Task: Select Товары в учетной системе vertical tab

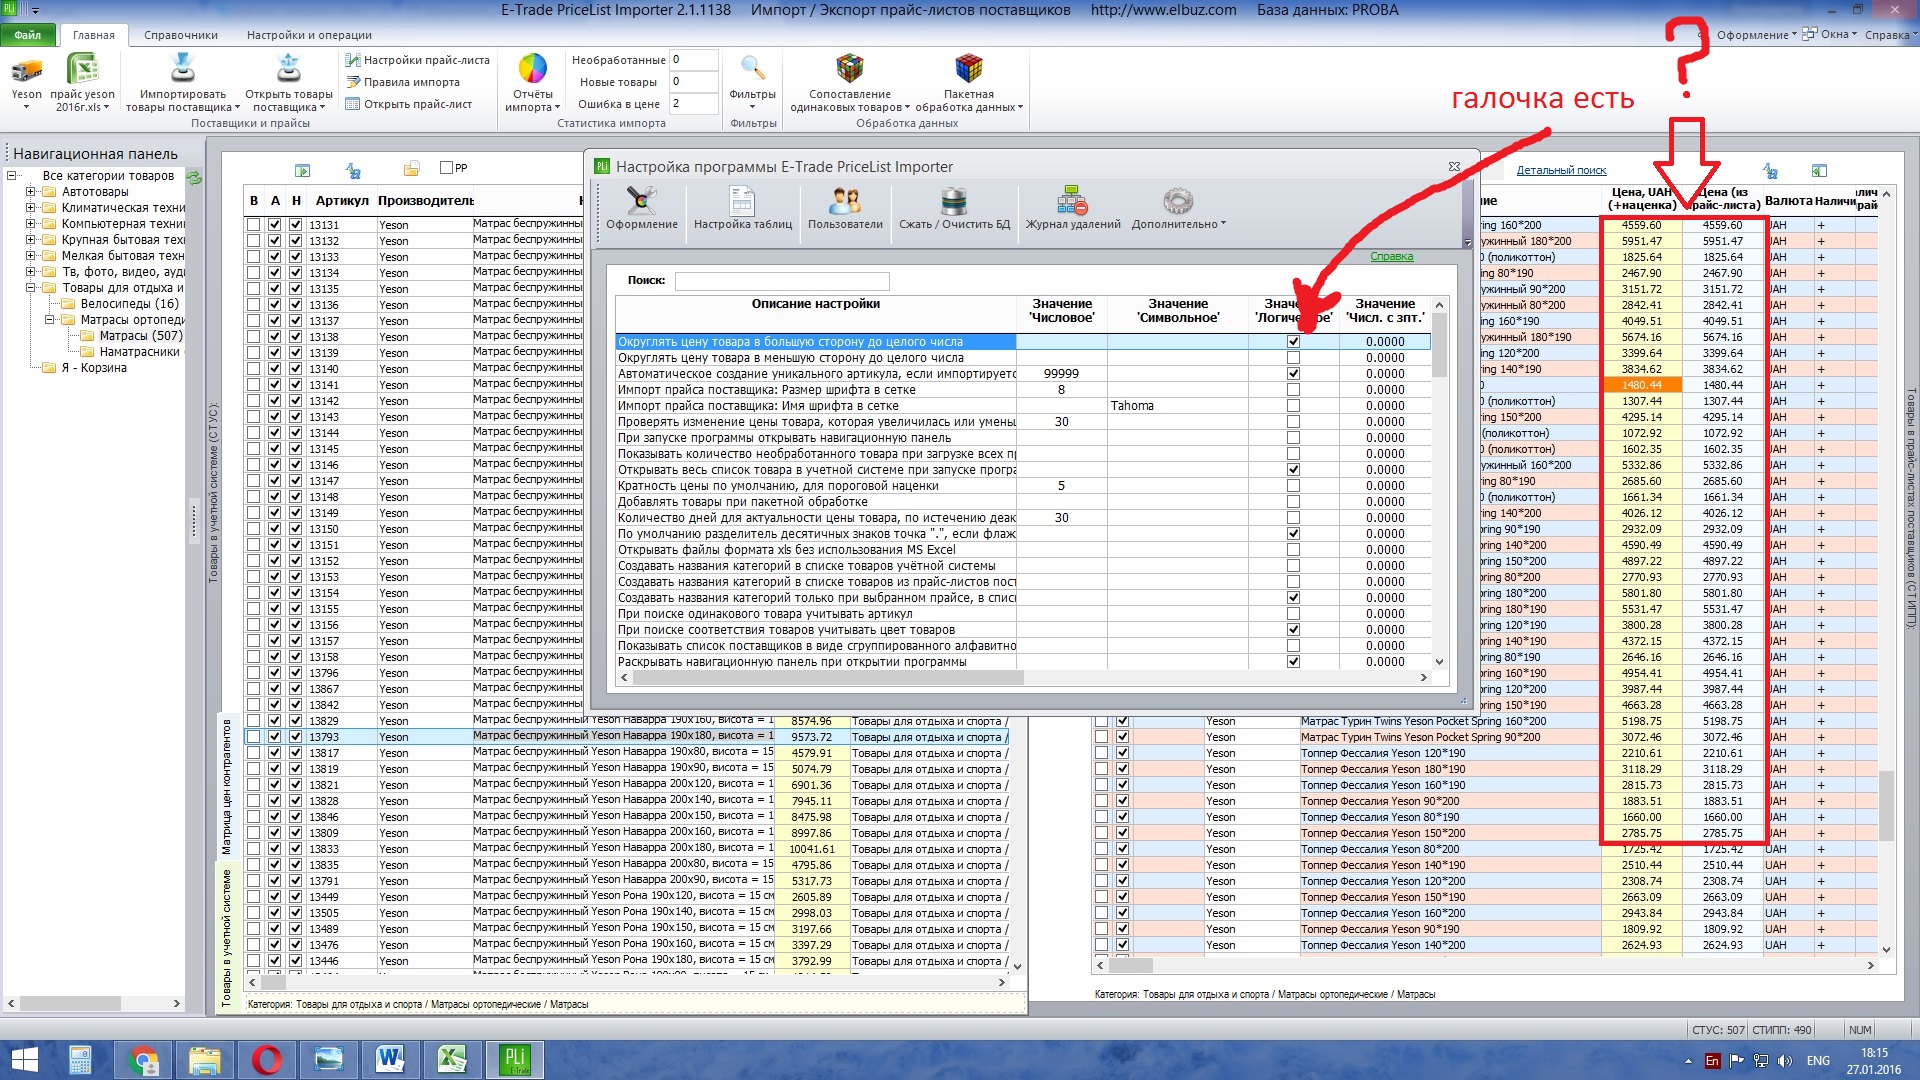Action: pyautogui.click(x=227, y=938)
